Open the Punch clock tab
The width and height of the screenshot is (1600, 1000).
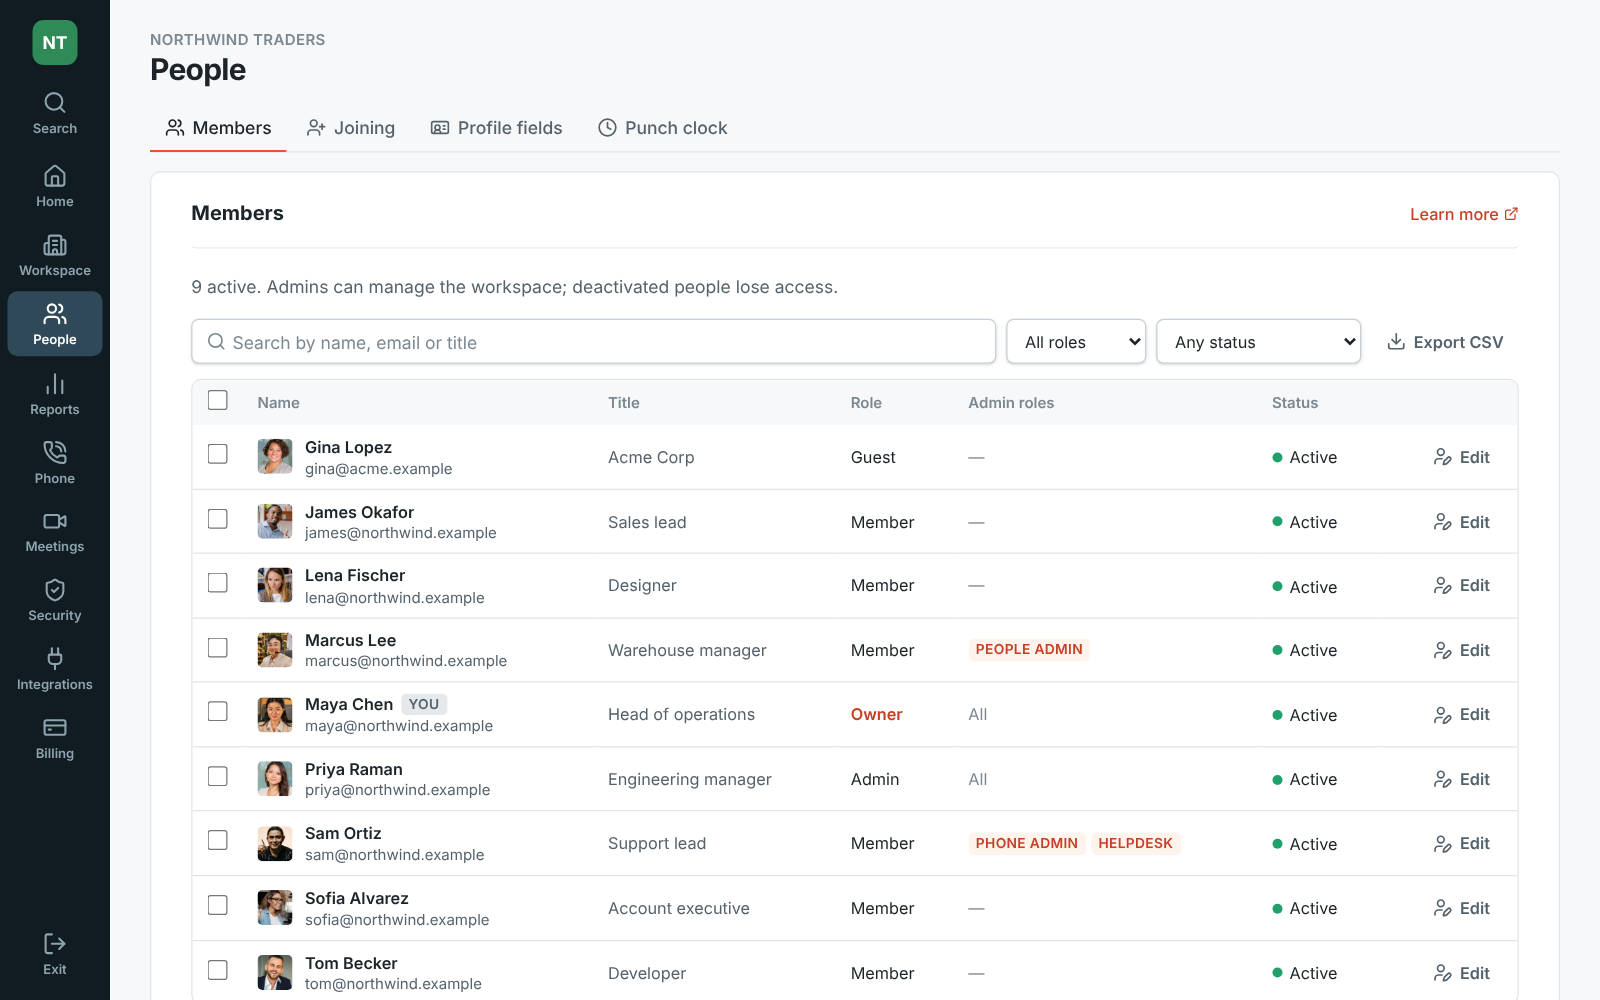pos(663,128)
